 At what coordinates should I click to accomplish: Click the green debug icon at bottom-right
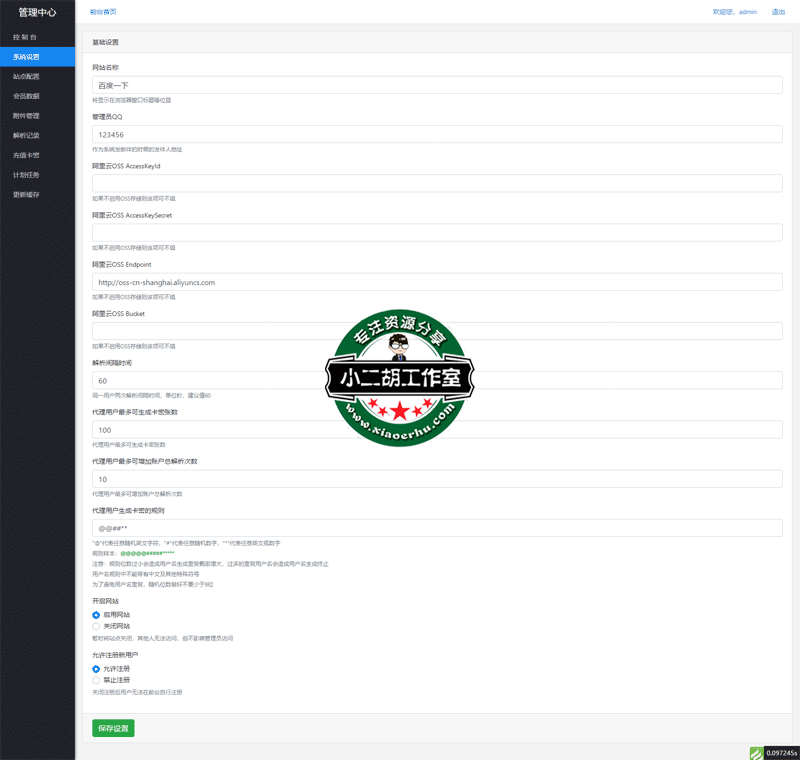coord(757,753)
